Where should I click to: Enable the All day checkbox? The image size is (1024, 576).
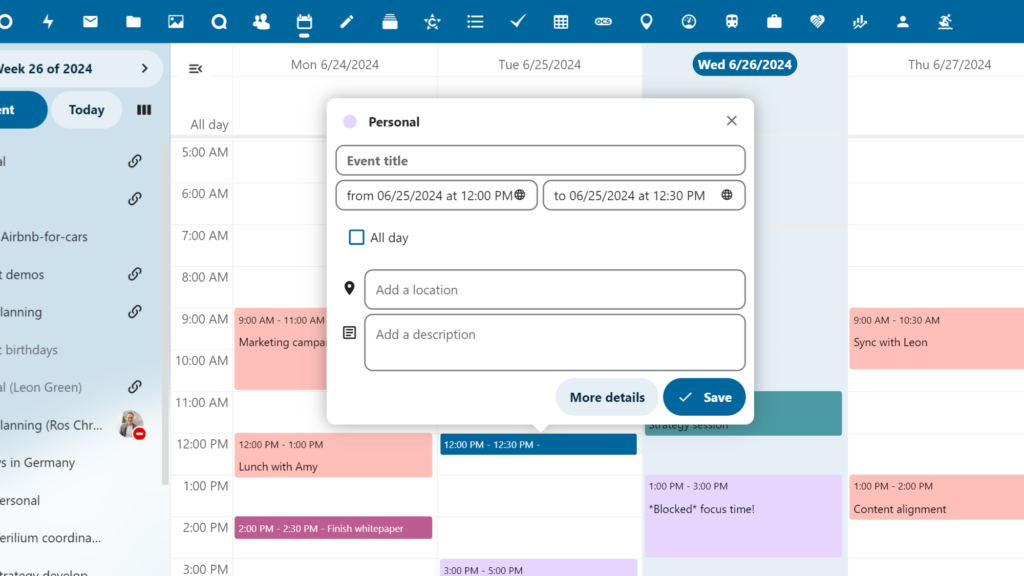point(356,237)
